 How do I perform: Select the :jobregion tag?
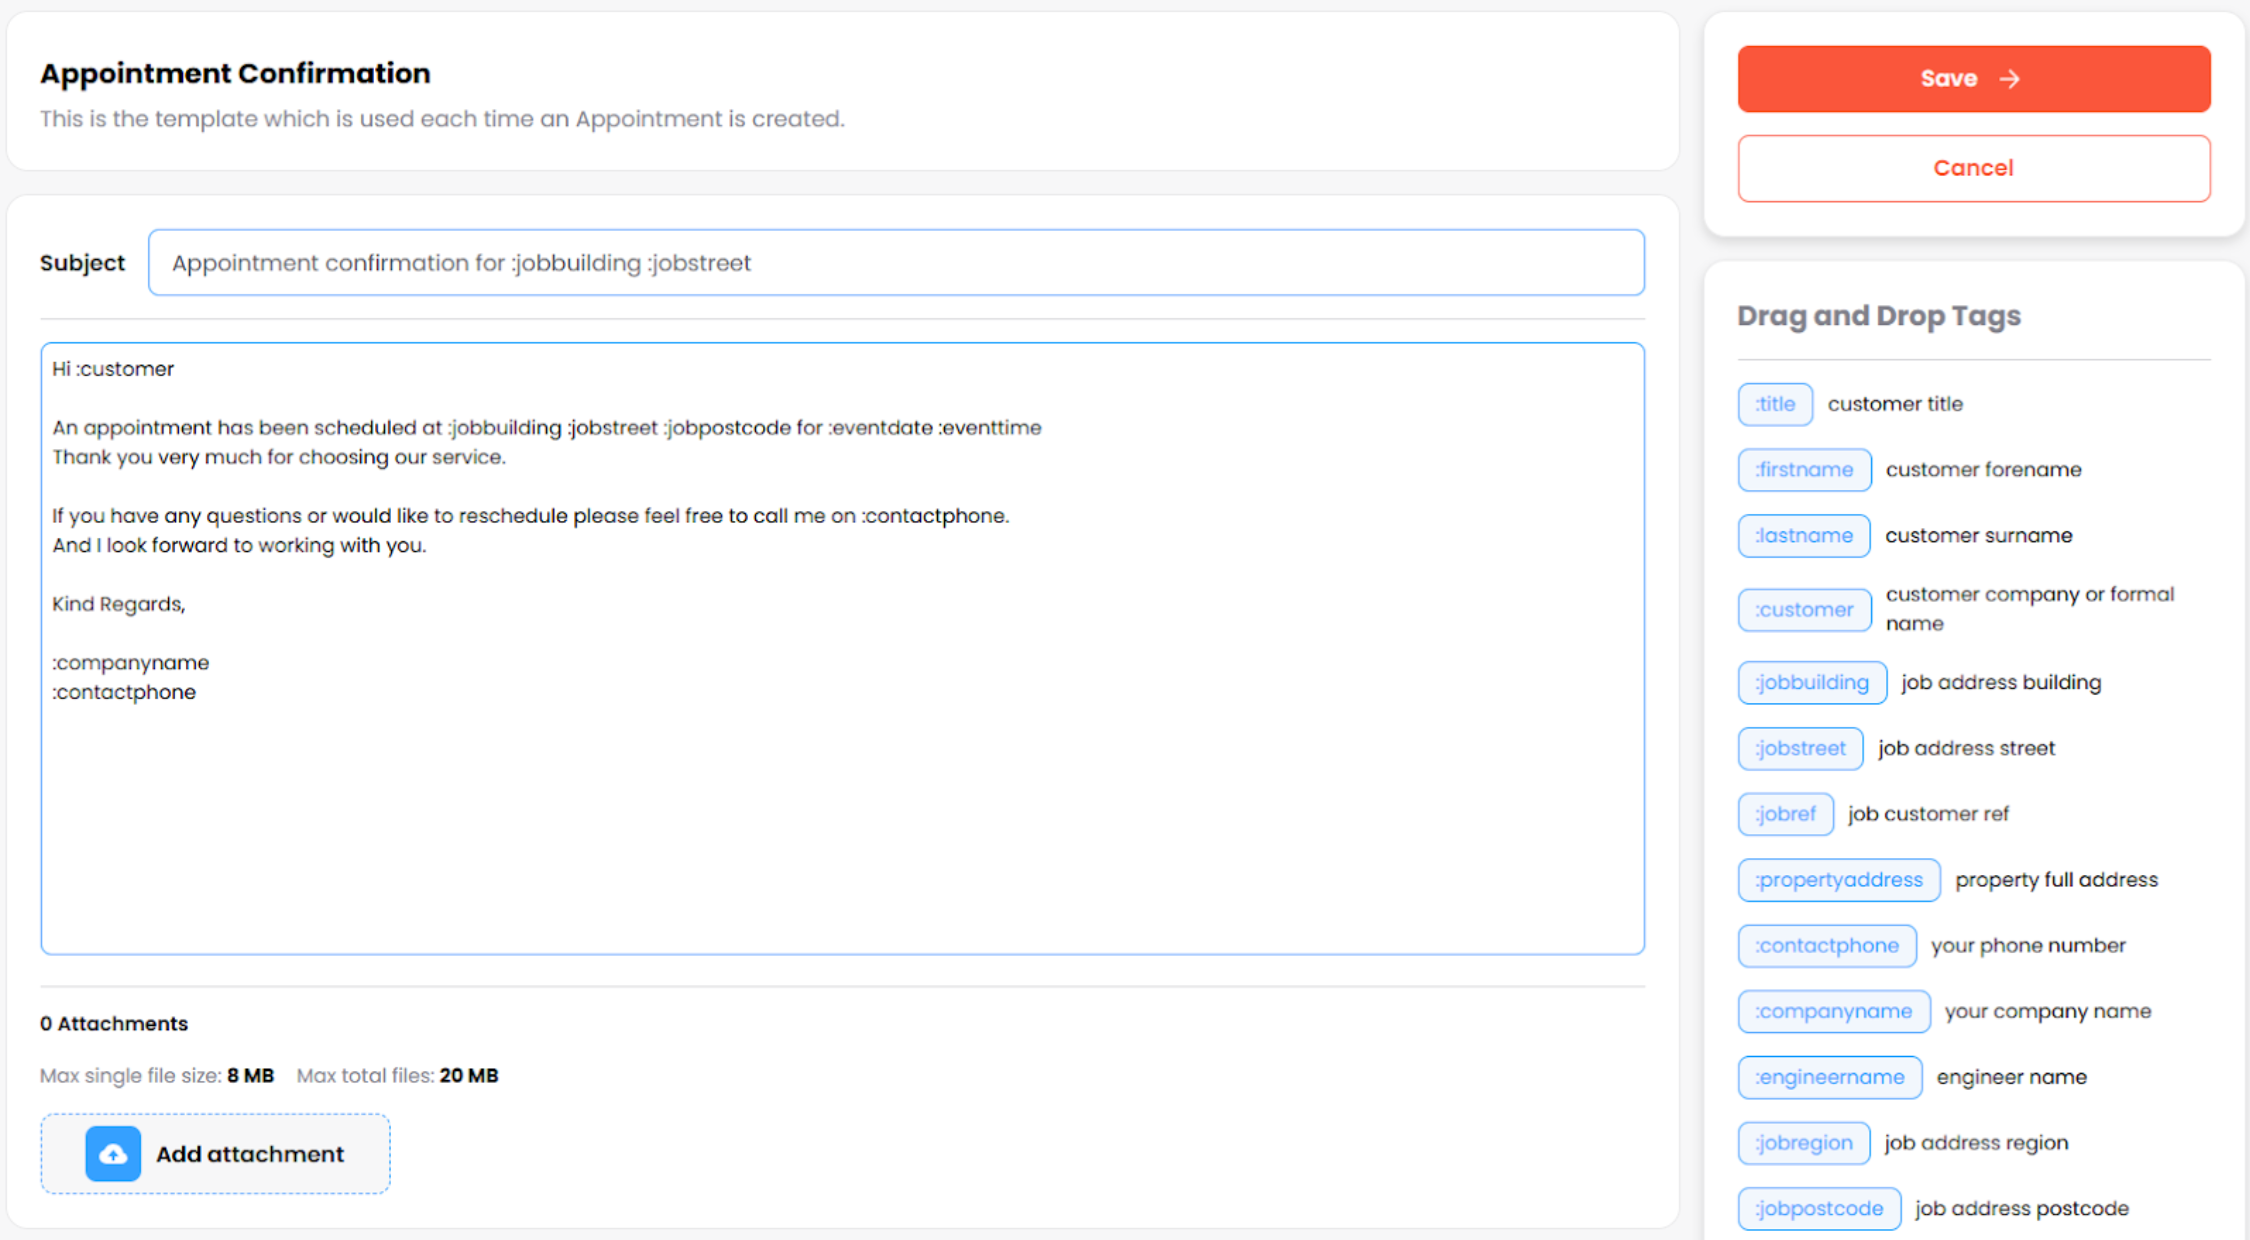(1803, 1143)
